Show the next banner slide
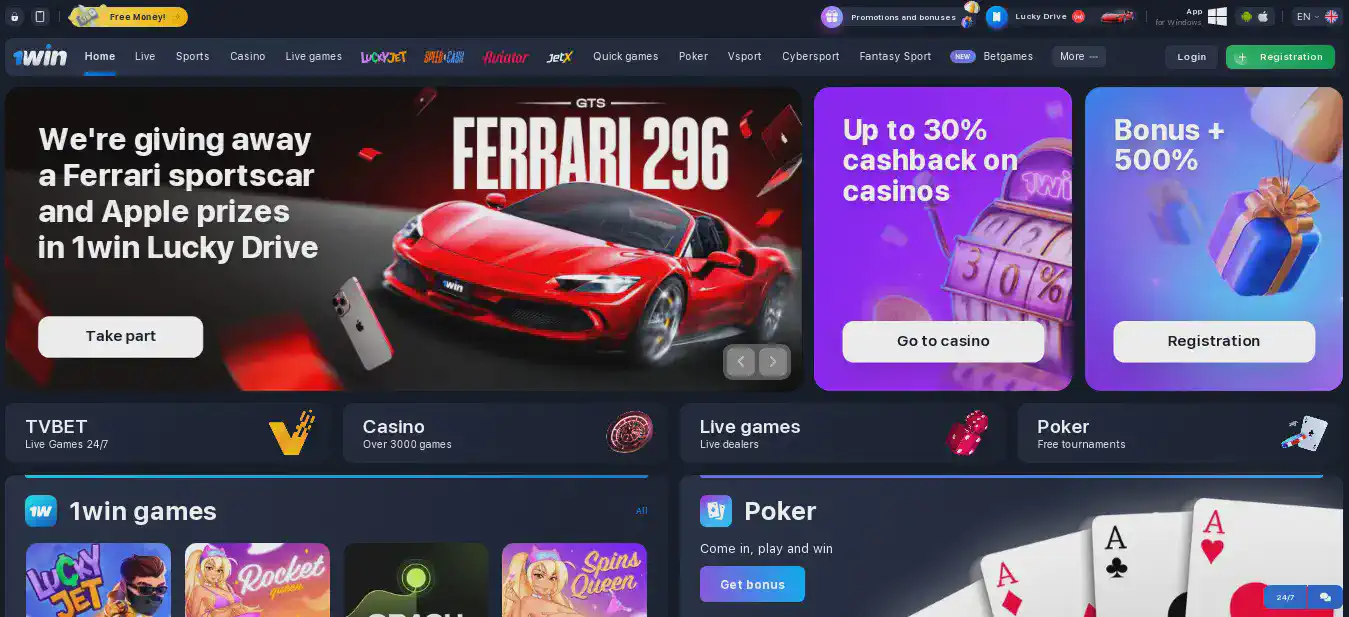Viewport: 1349px width, 617px height. pos(773,362)
